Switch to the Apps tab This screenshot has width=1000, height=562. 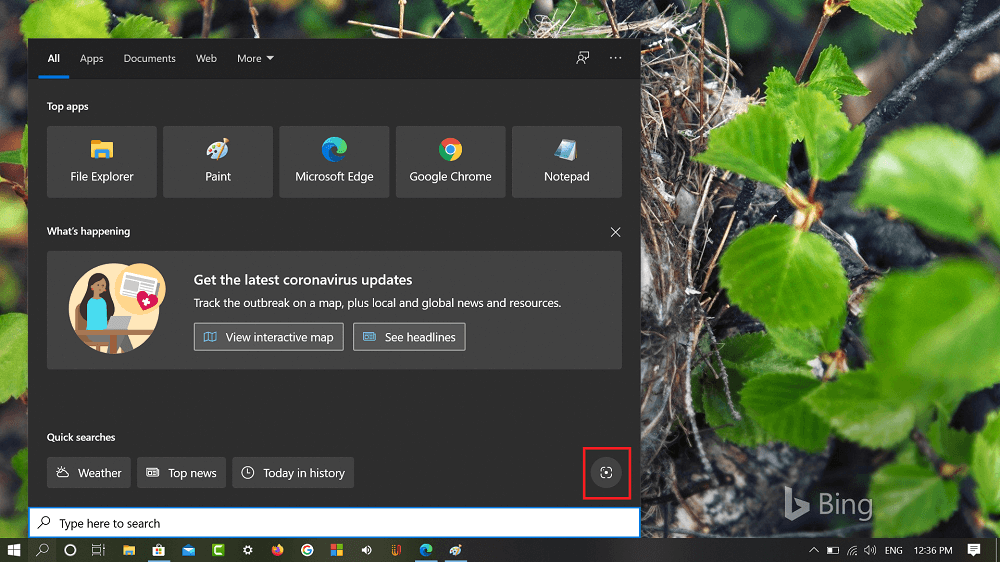pos(91,58)
